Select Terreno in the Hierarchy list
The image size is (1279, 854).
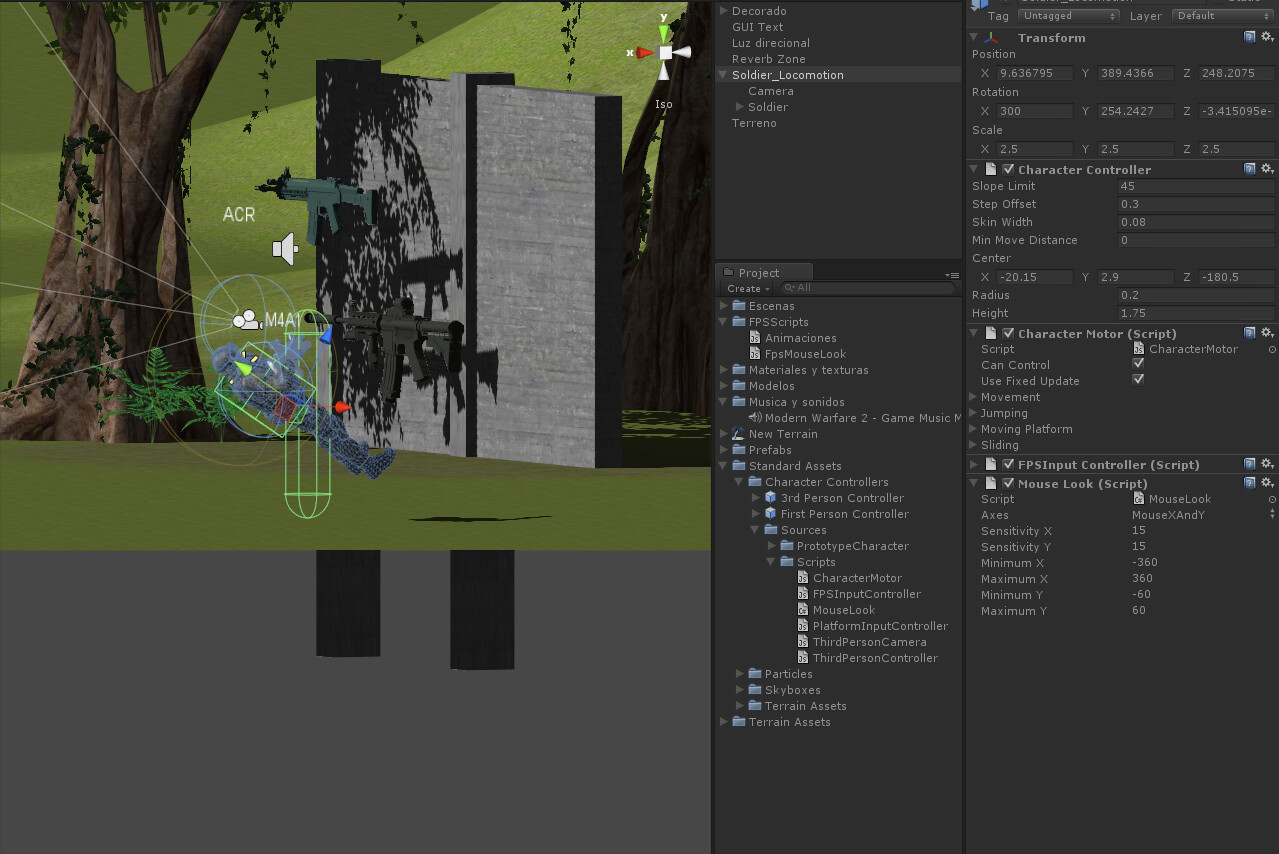click(x=754, y=123)
